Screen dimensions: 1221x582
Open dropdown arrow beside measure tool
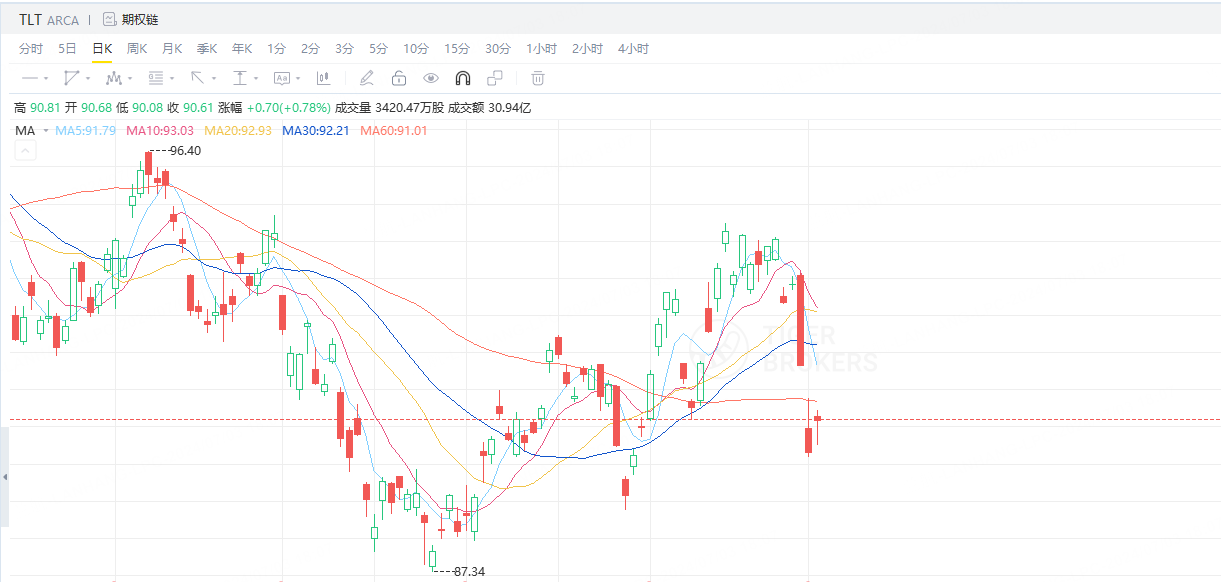click(x=256, y=79)
